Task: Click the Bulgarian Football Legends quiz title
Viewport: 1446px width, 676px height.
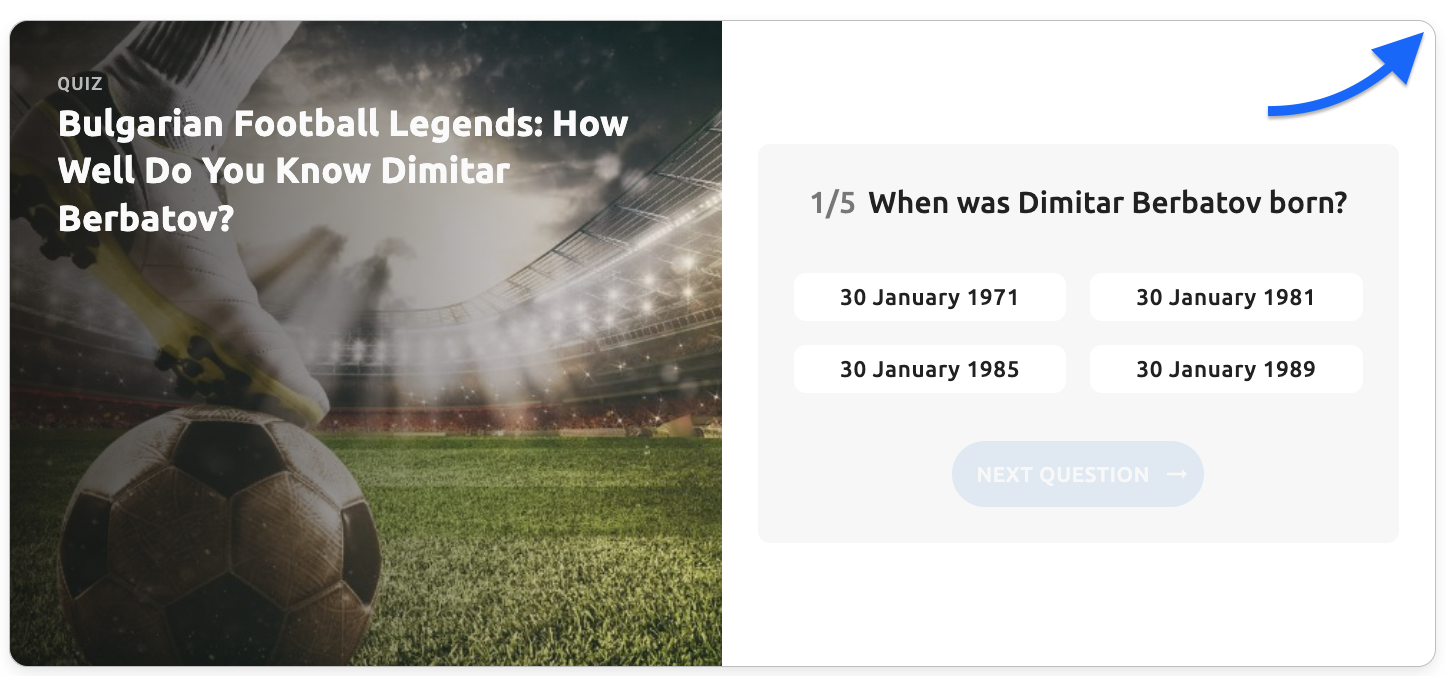Action: (343, 170)
